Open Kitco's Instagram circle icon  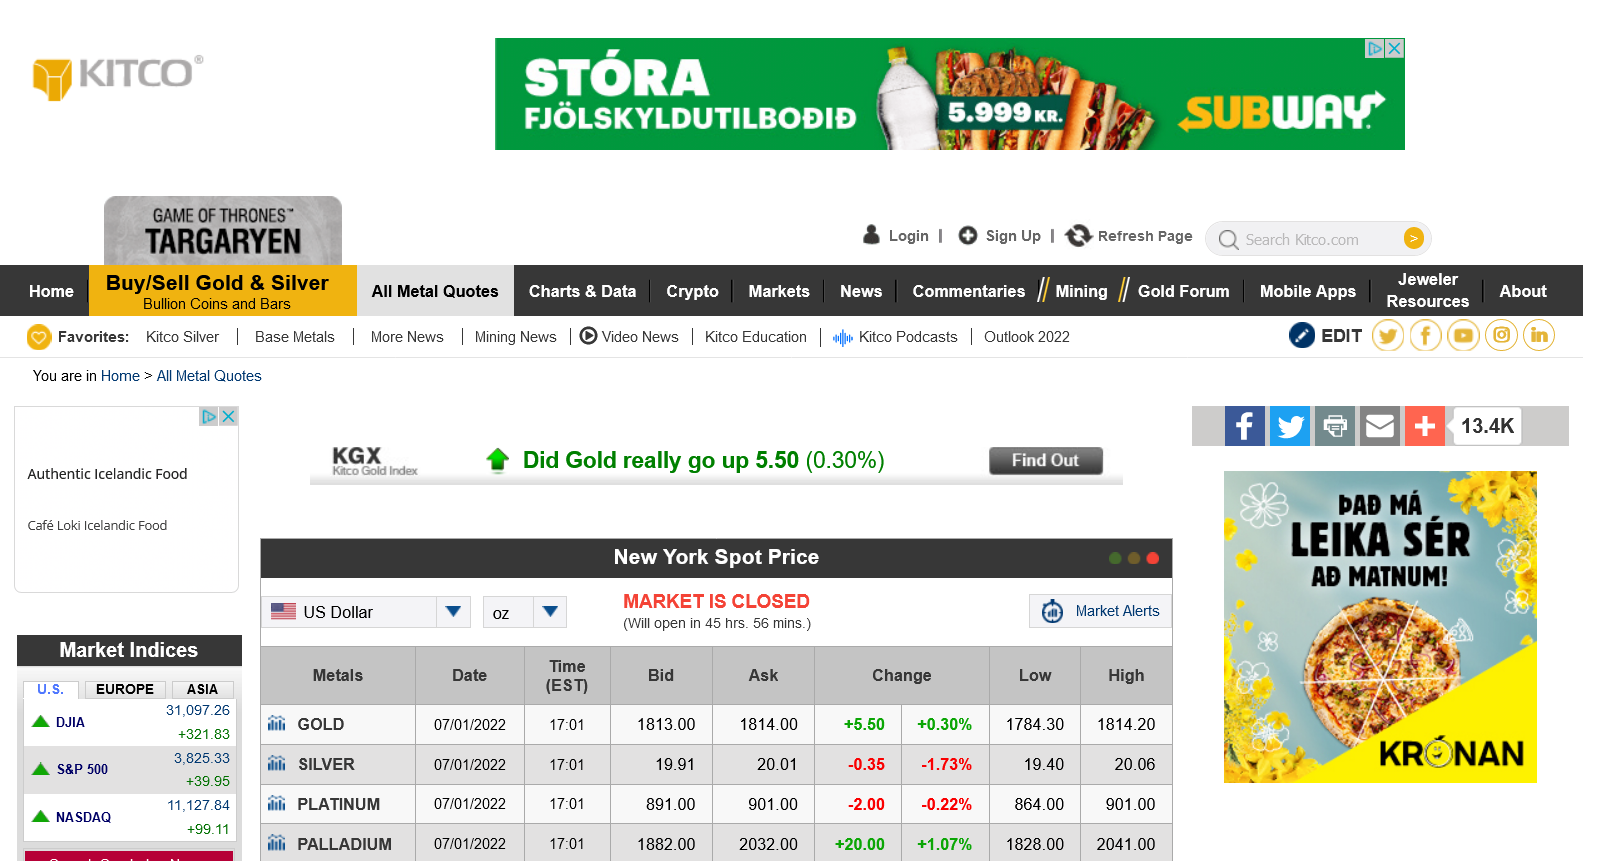1502,336
